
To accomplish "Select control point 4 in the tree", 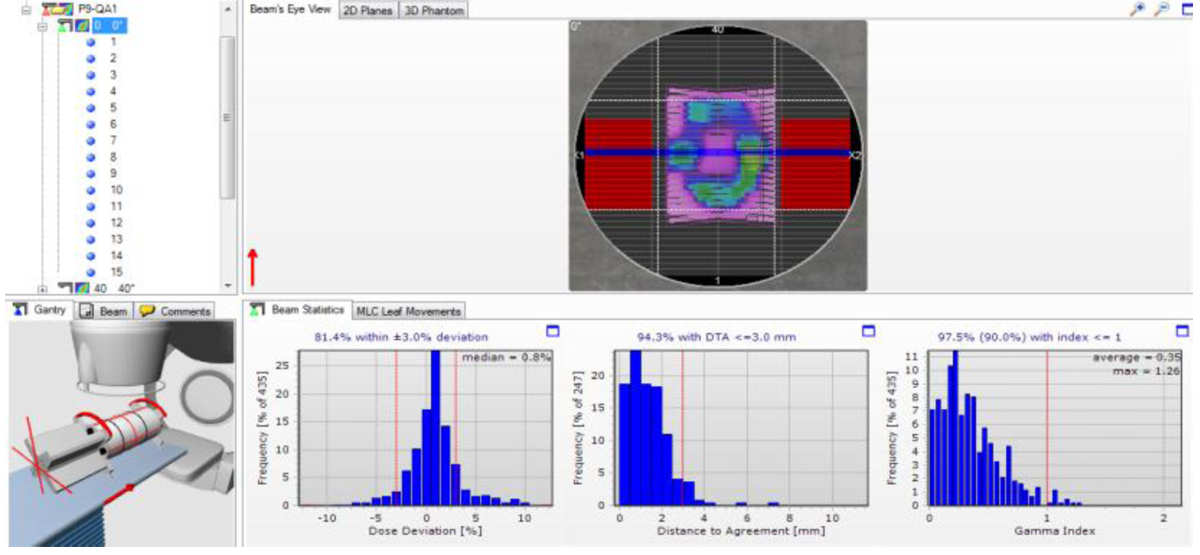I will click(114, 91).
